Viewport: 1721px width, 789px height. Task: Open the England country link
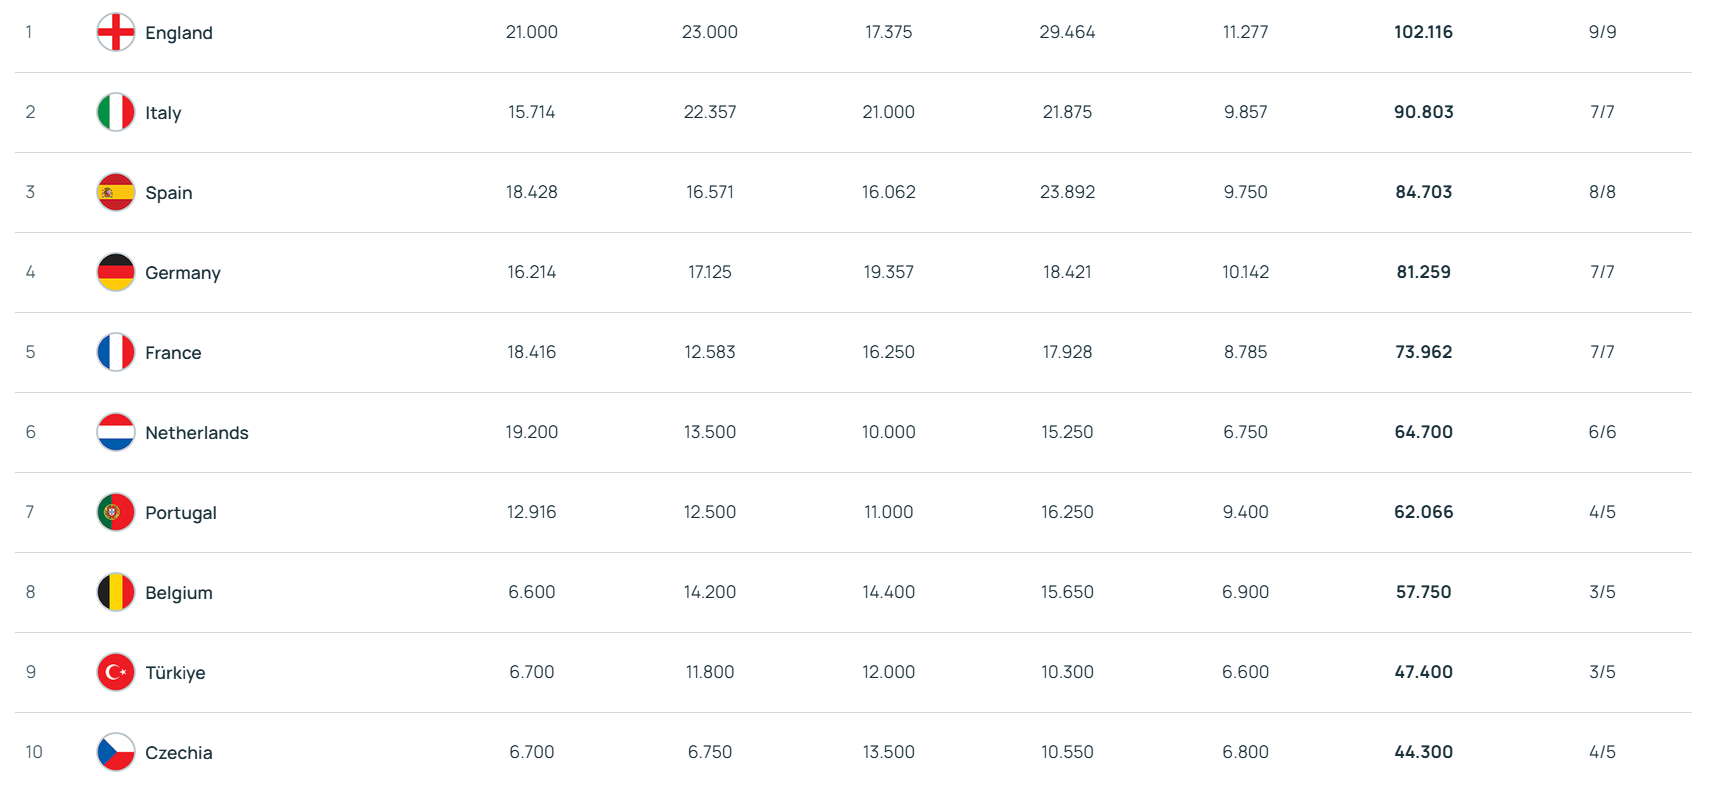pos(179,33)
